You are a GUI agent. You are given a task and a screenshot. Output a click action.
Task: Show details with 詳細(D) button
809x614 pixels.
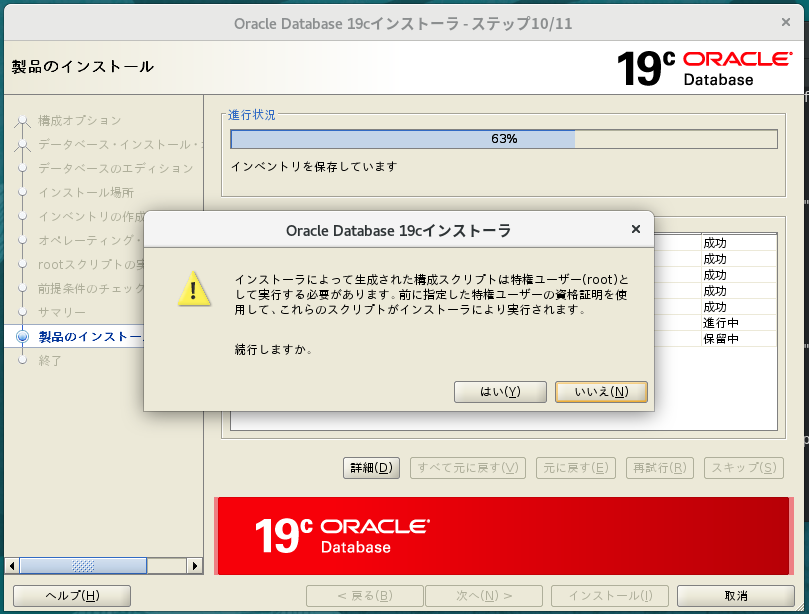[x=371, y=468]
